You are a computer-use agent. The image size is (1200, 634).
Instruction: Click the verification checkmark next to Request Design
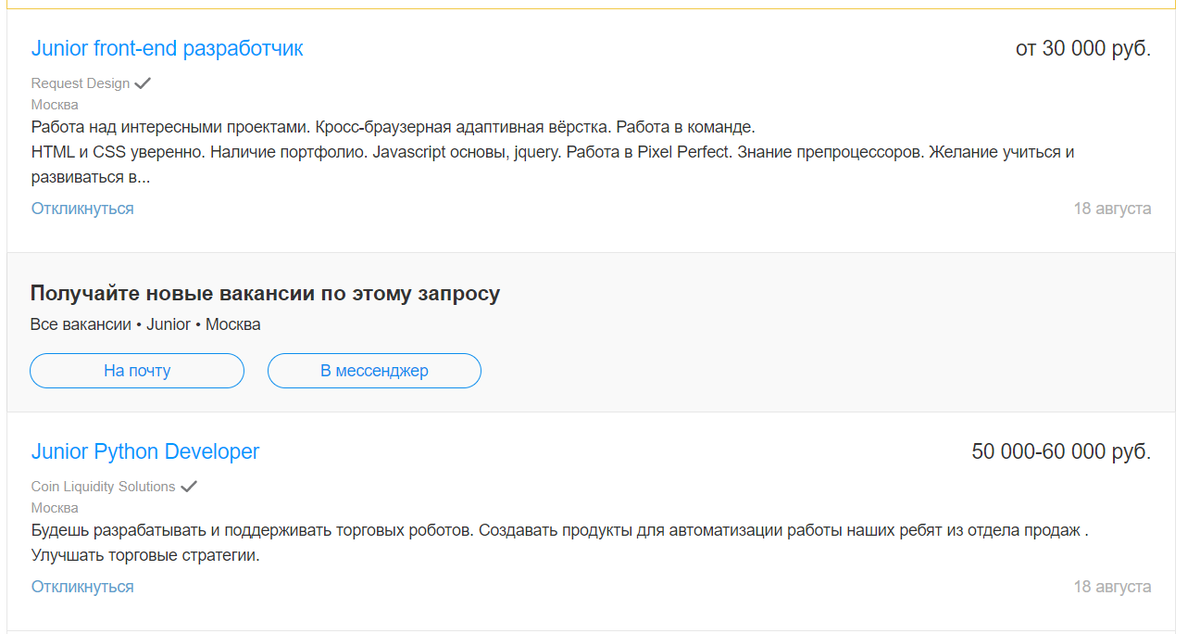pos(144,83)
